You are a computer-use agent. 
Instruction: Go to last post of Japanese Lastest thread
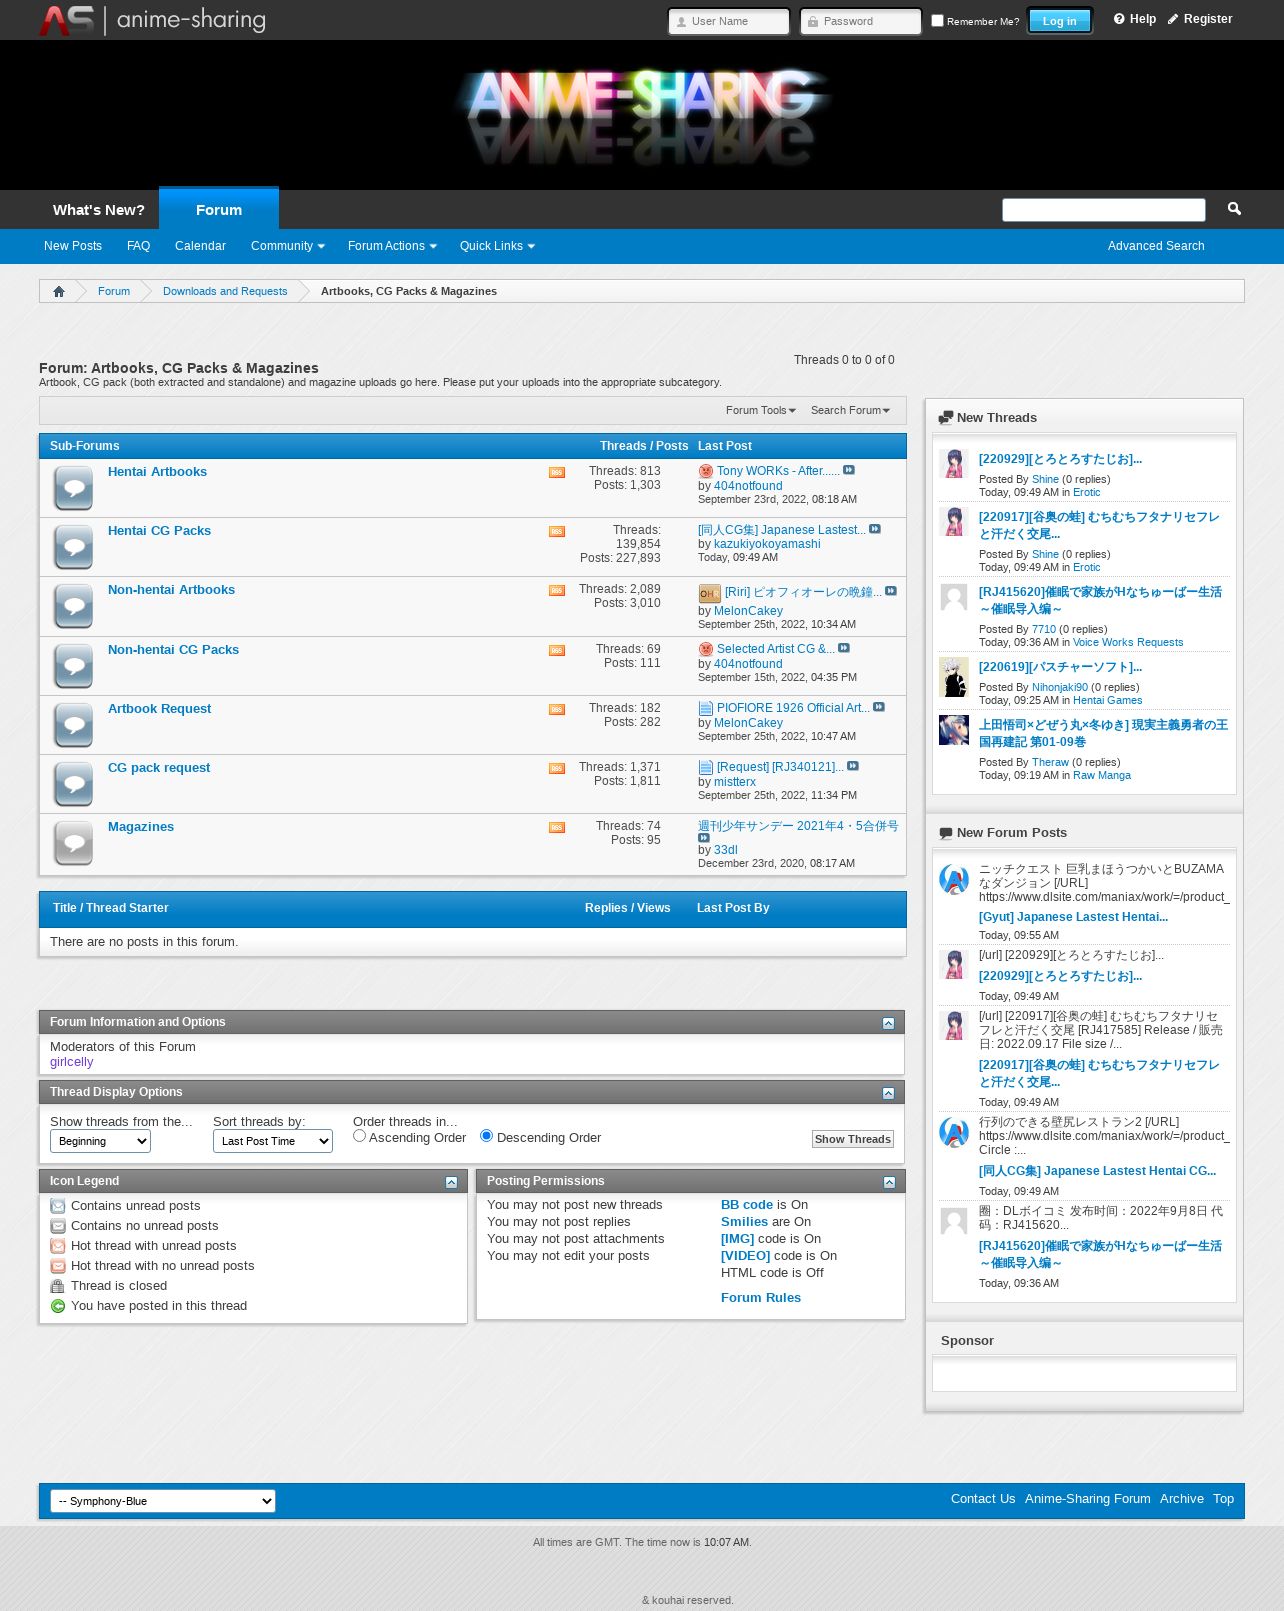coord(875,529)
